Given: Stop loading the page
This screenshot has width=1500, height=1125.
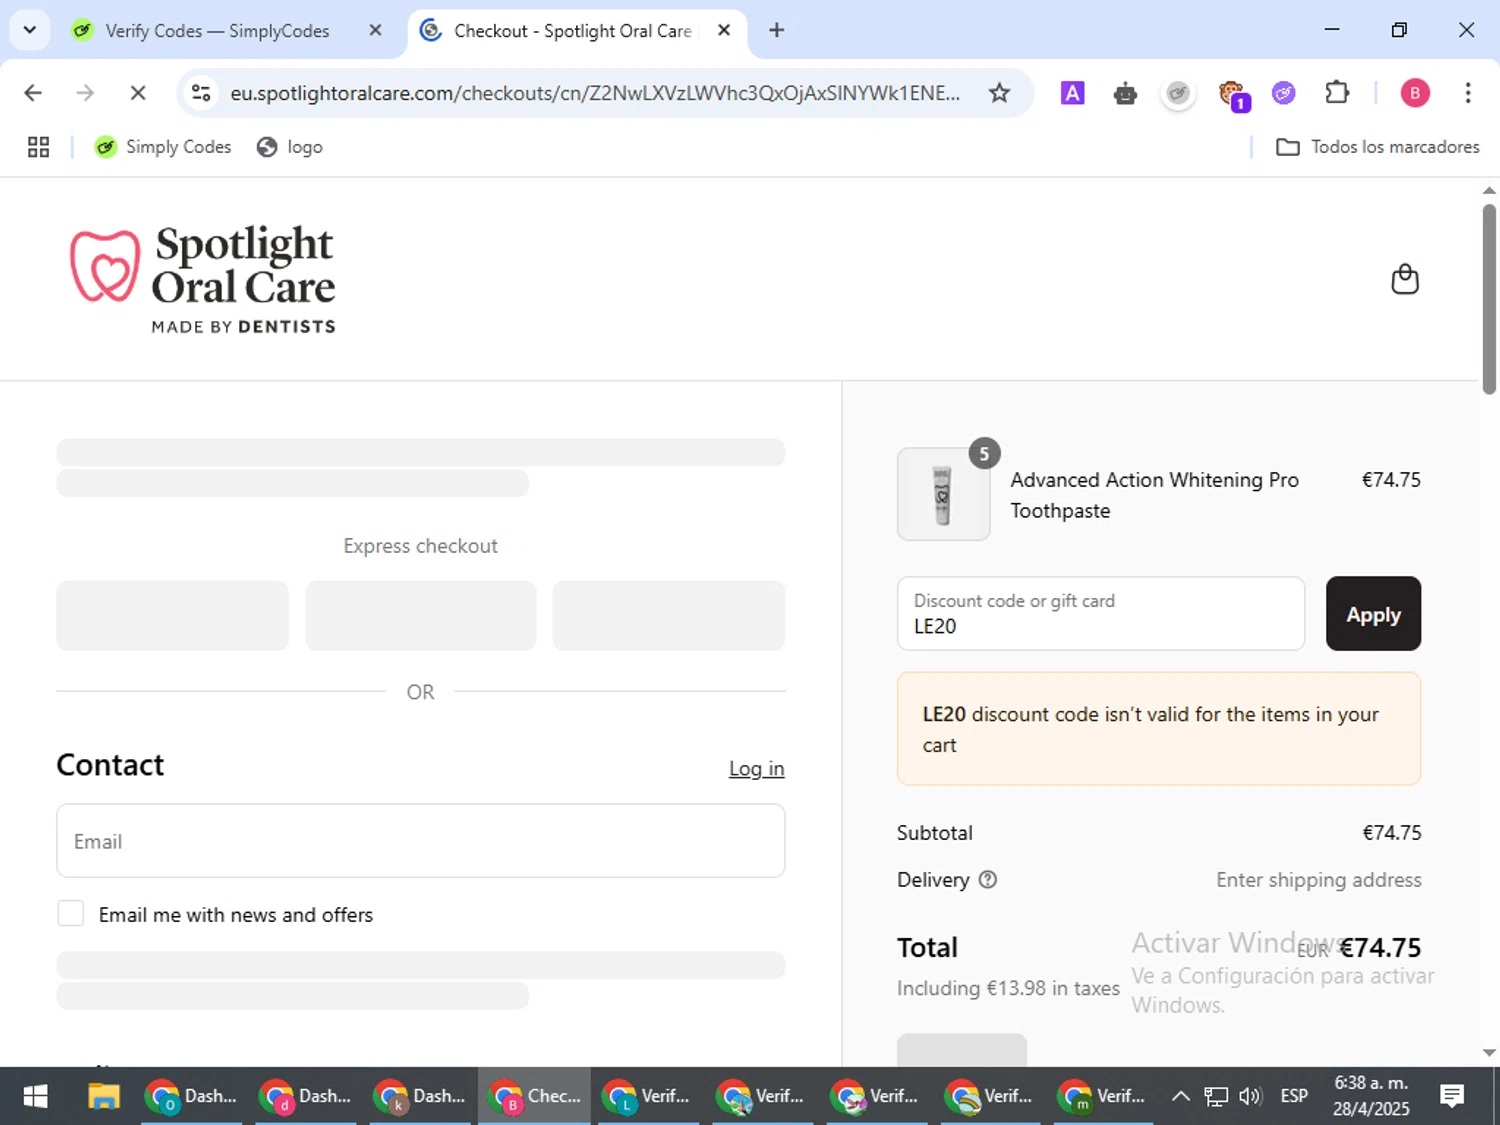Looking at the screenshot, I should coord(138,93).
